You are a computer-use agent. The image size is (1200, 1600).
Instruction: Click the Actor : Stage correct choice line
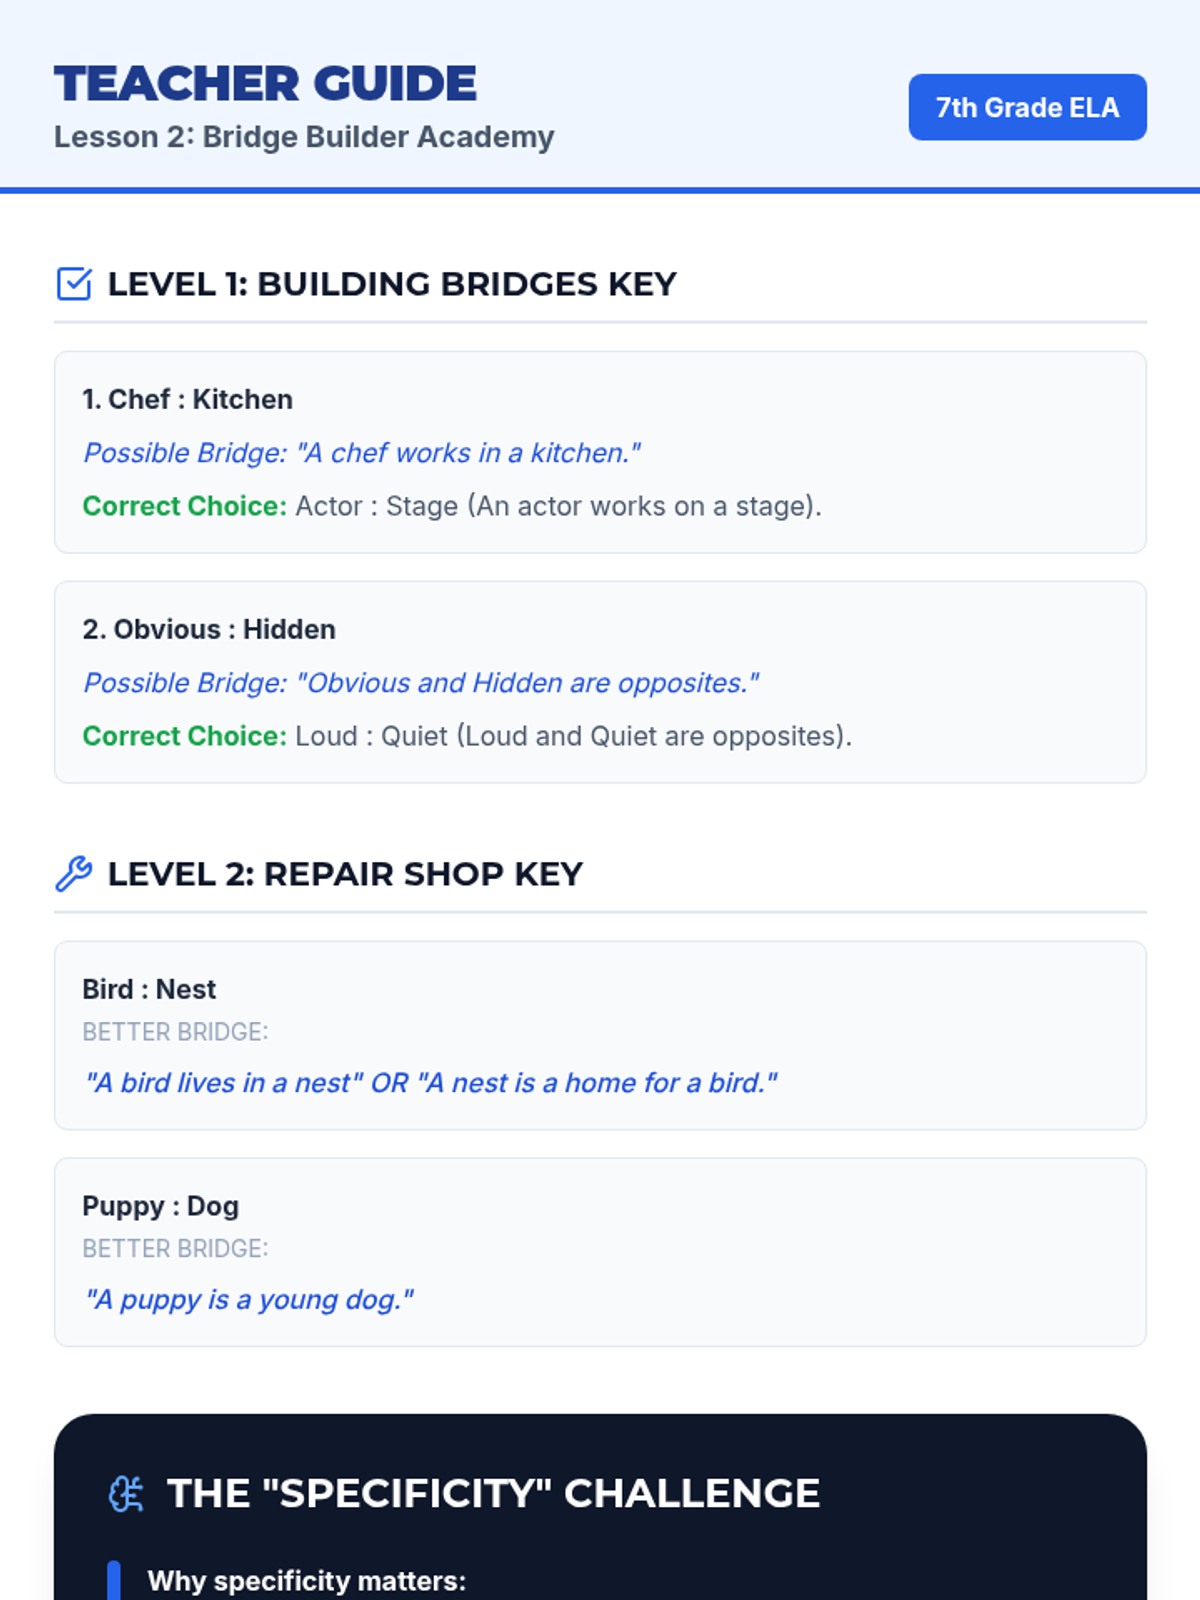tap(452, 506)
